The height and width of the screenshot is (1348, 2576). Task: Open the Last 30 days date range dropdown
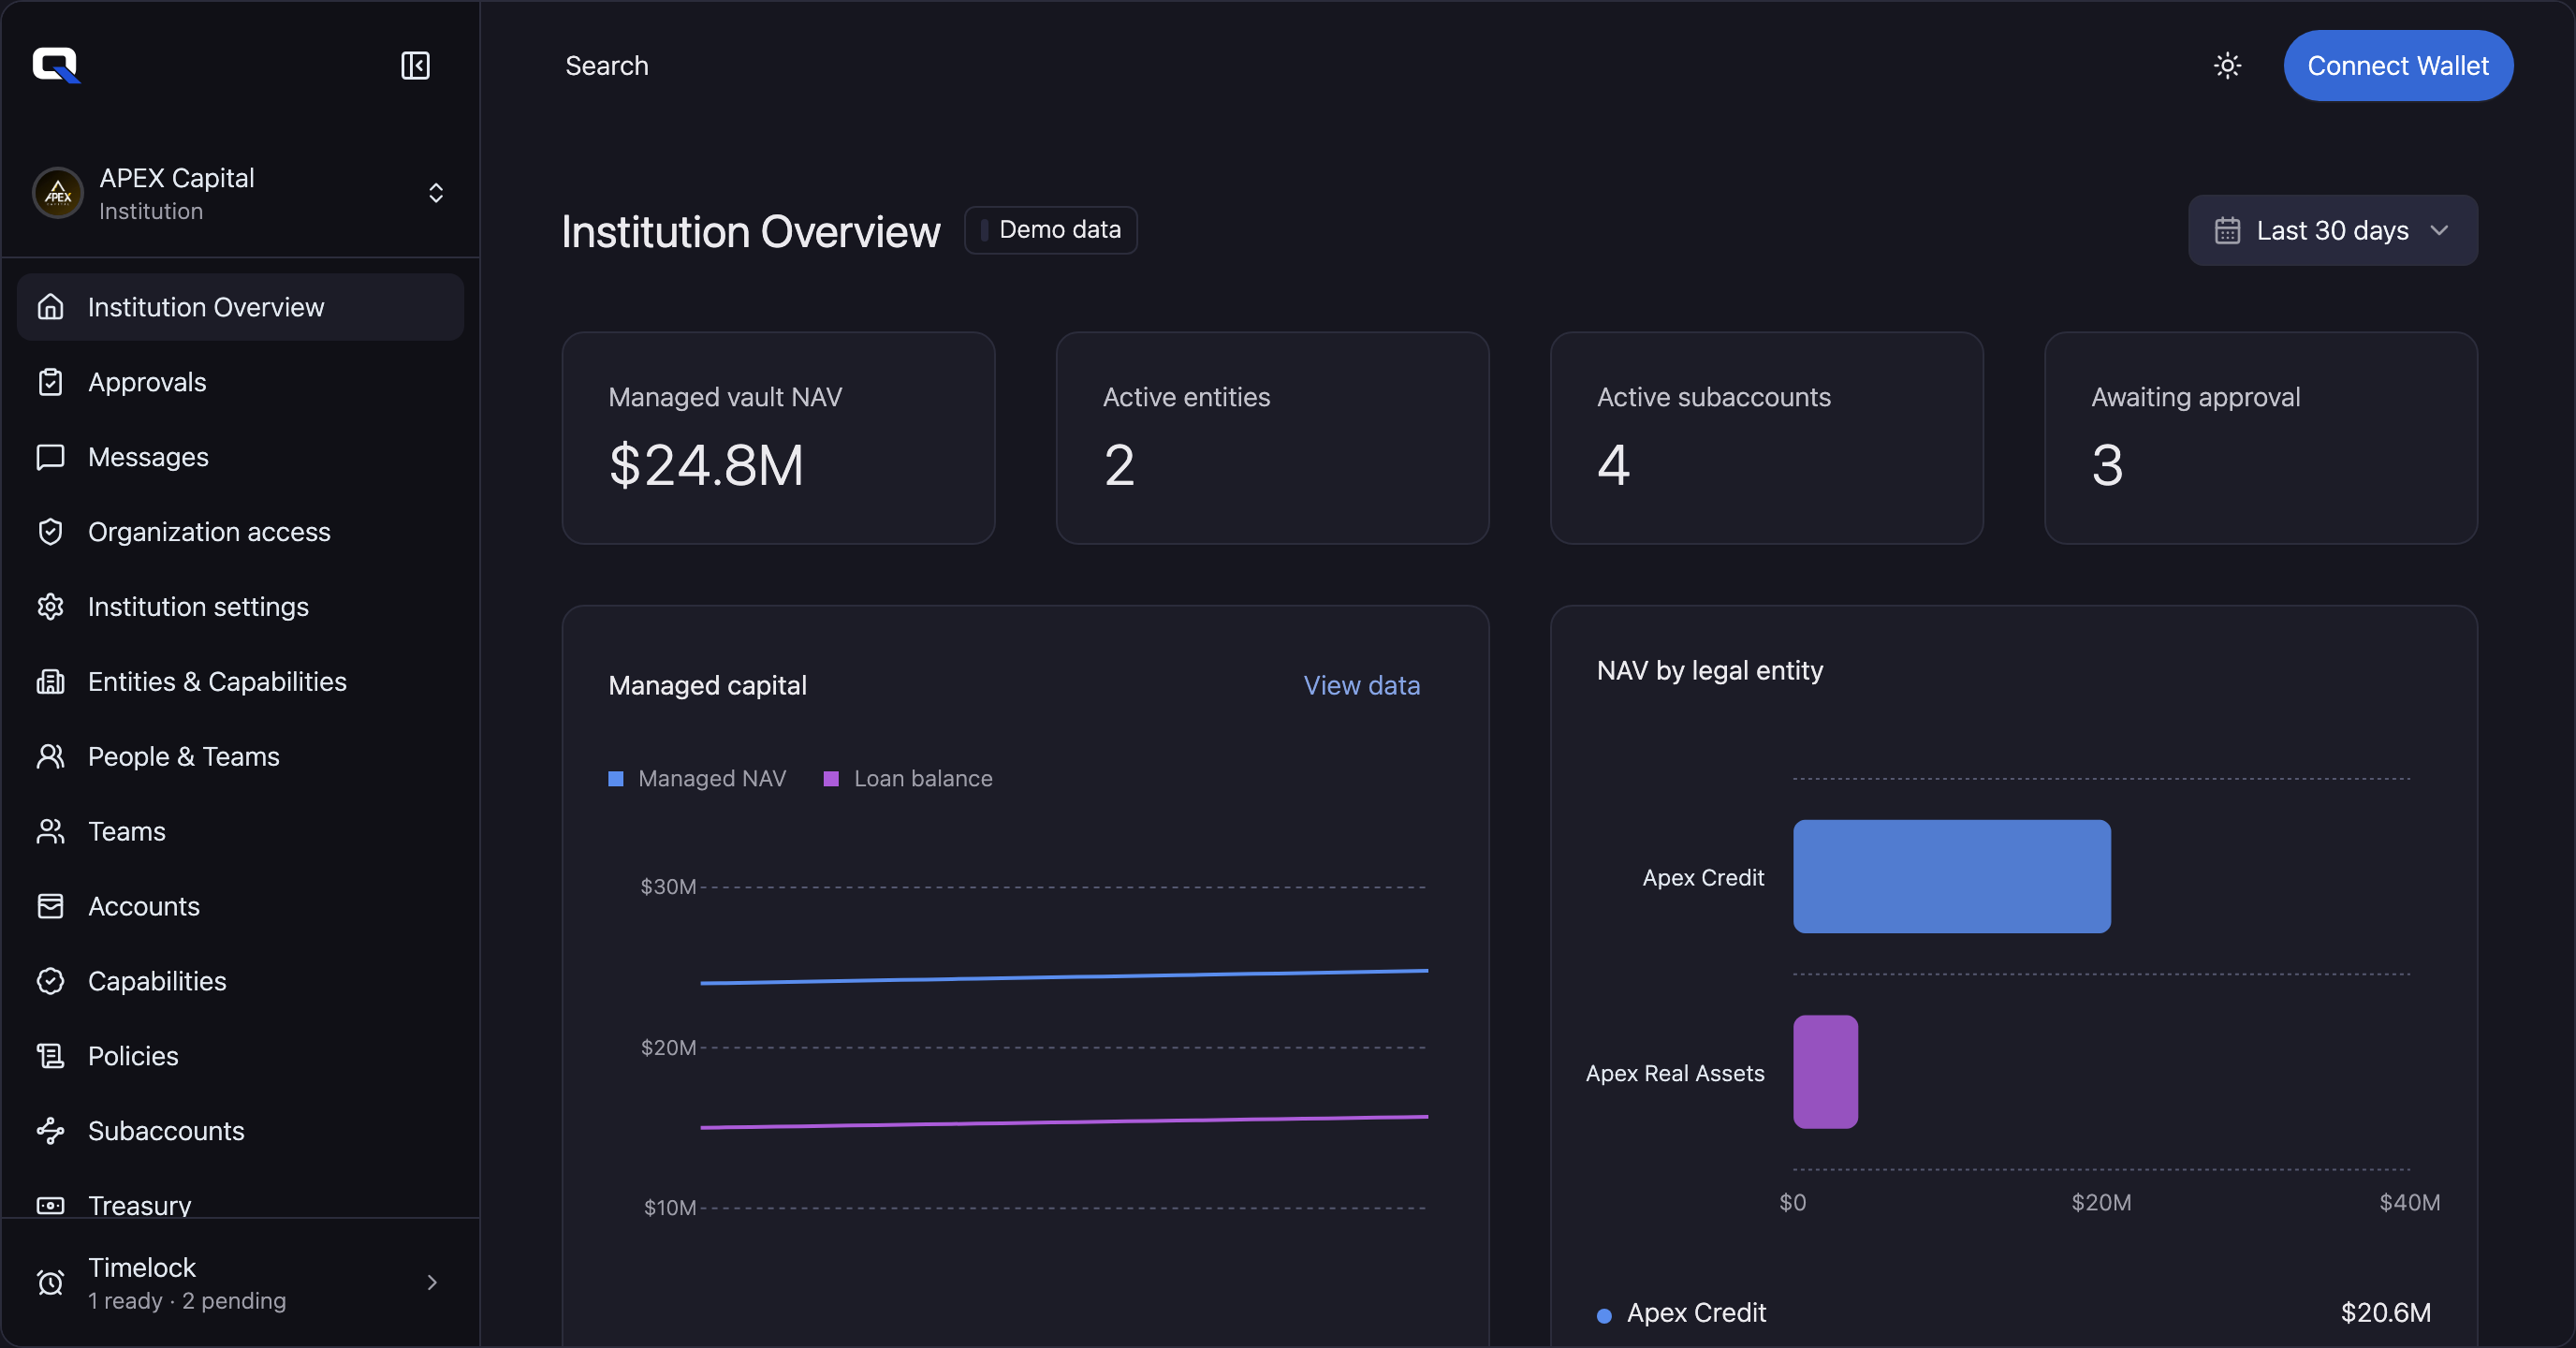2332,231
